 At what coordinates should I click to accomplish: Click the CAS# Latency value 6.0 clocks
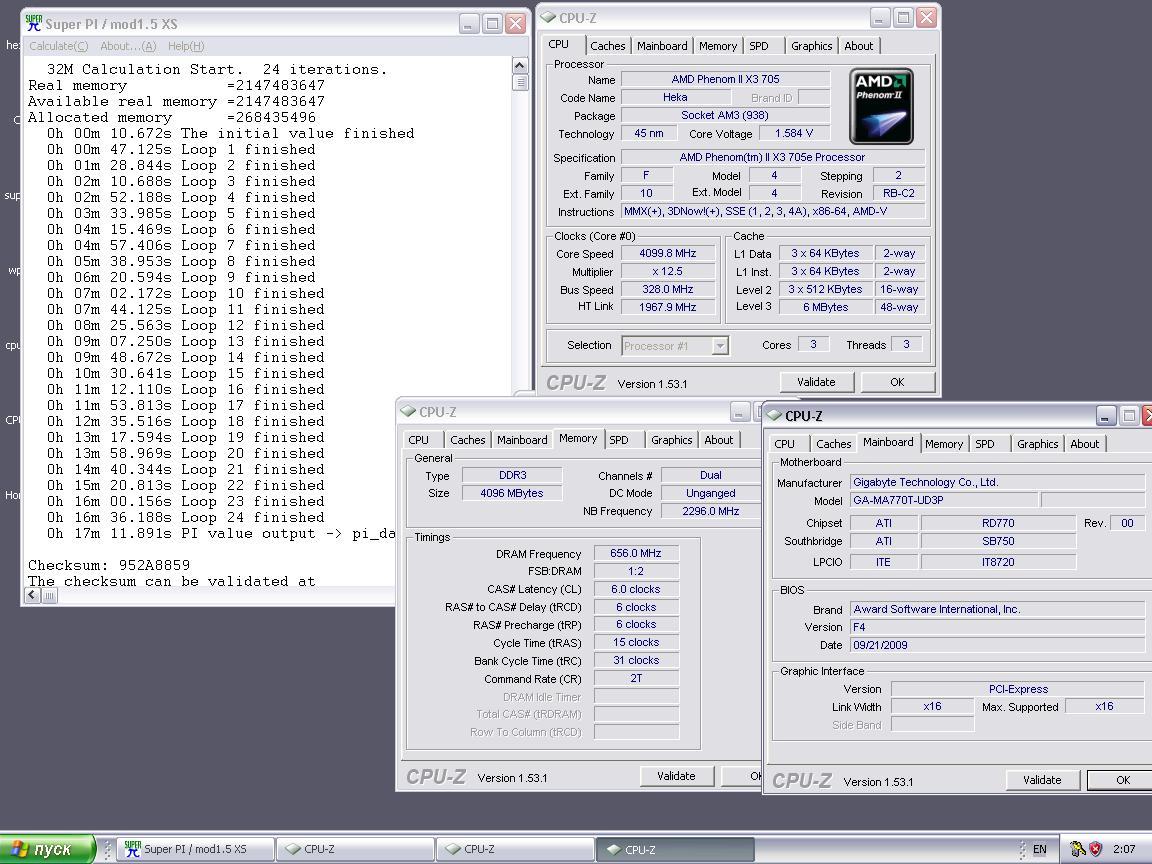click(636, 589)
